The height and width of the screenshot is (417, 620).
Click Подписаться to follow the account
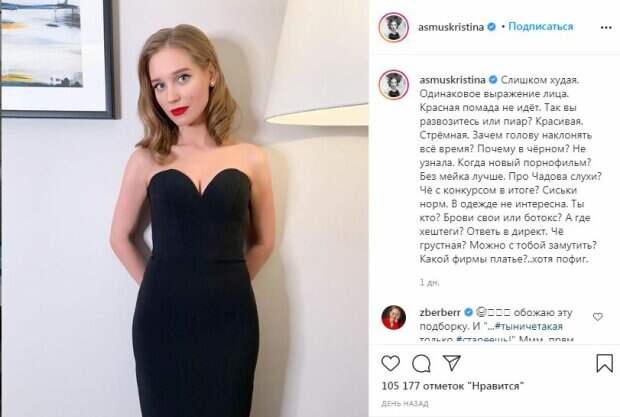point(541,26)
